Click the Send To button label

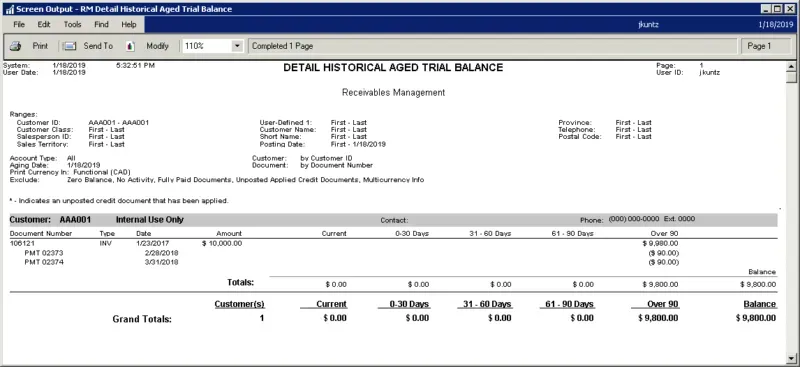(x=98, y=46)
